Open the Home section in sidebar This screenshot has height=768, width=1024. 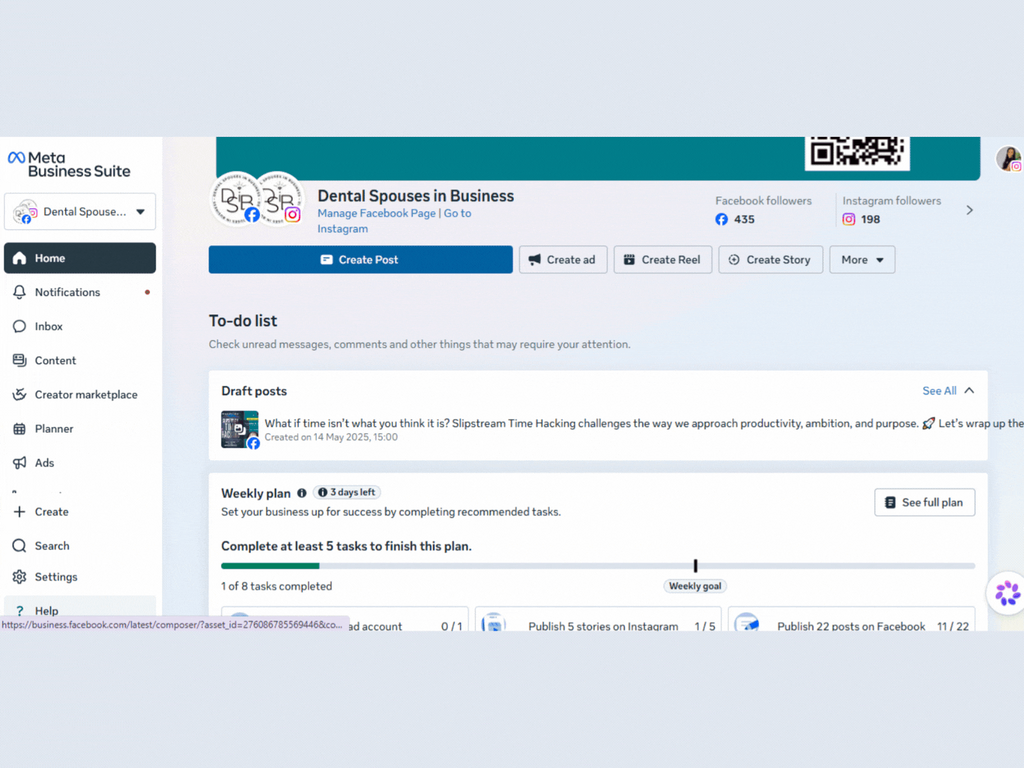click(80, 258)
